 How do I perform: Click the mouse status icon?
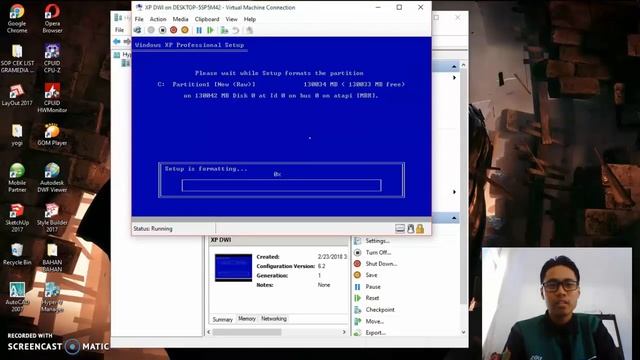pyautogui.click(x=411, y=229)
